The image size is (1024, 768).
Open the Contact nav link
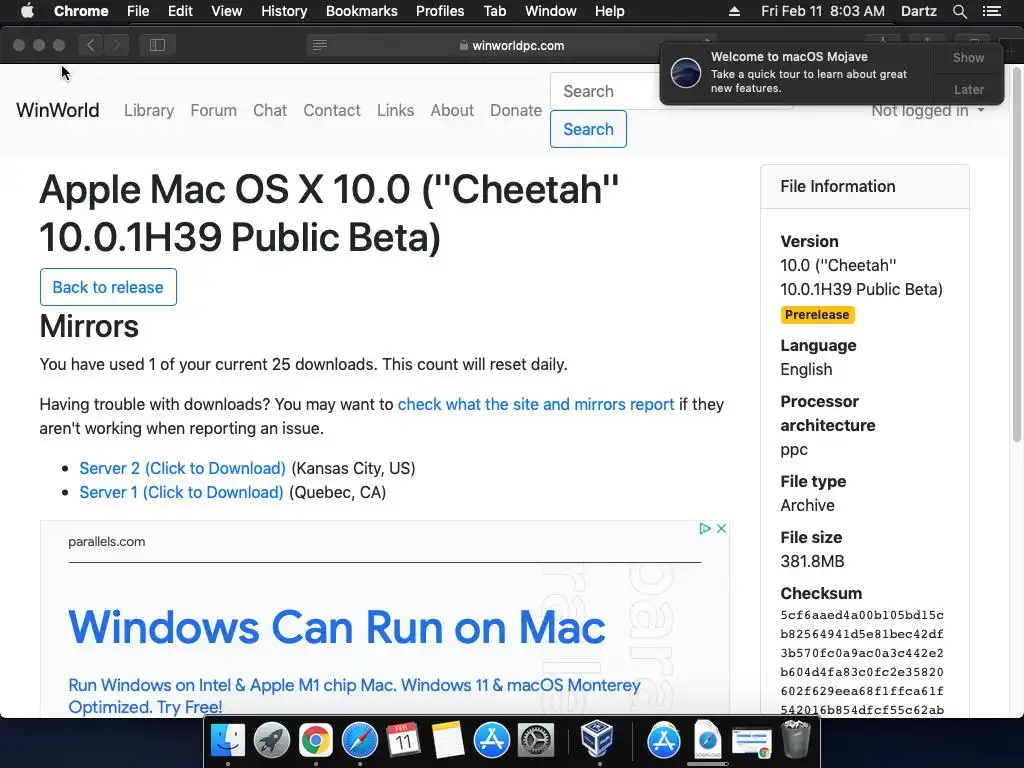coord(332,110)
